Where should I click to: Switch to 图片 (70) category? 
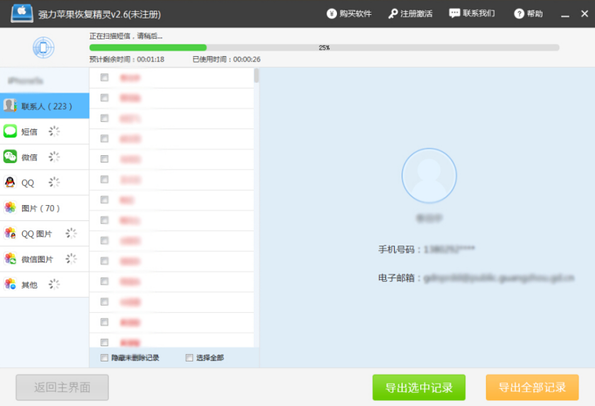coord(44,208)
